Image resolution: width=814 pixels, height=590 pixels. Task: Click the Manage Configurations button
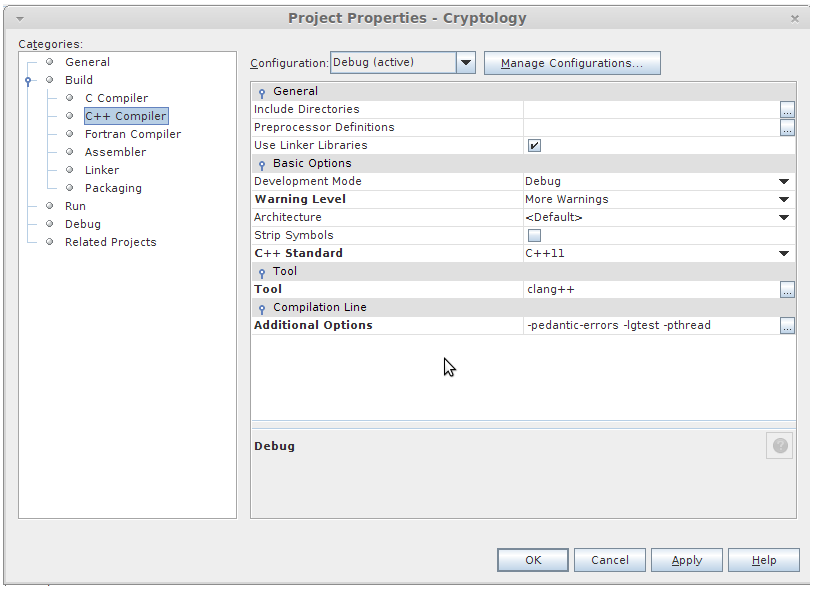click(572, 63)
